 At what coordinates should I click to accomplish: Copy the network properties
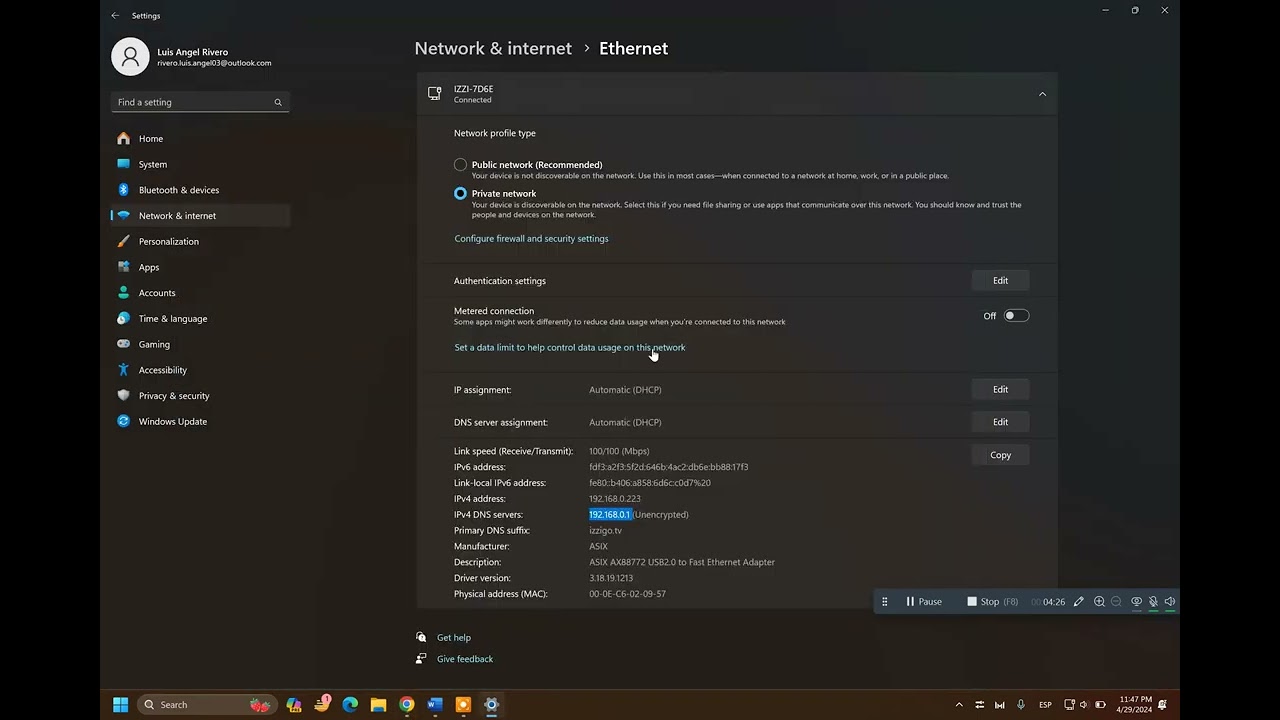[x=1000, y=455]
